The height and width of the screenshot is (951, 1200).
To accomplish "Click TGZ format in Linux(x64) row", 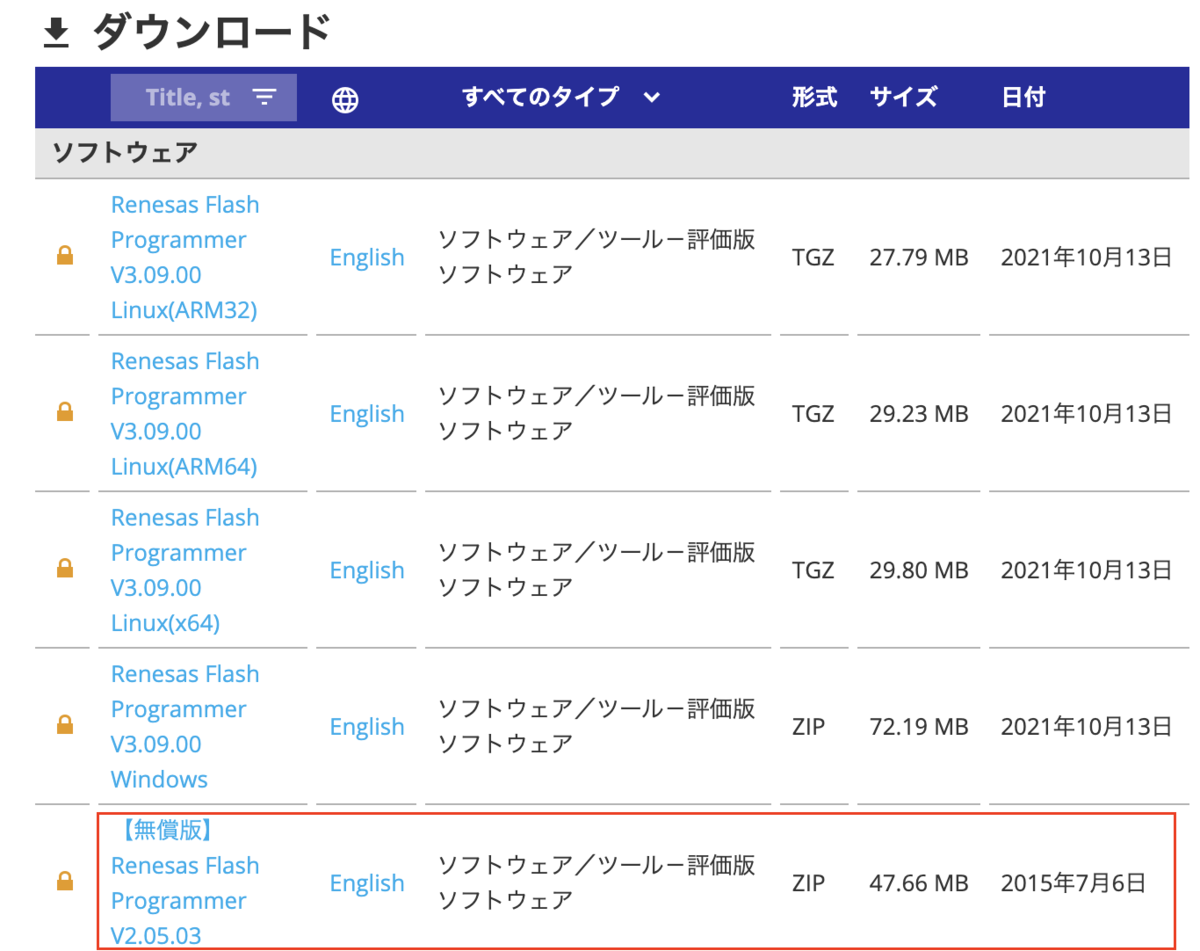I will (813, 570).
